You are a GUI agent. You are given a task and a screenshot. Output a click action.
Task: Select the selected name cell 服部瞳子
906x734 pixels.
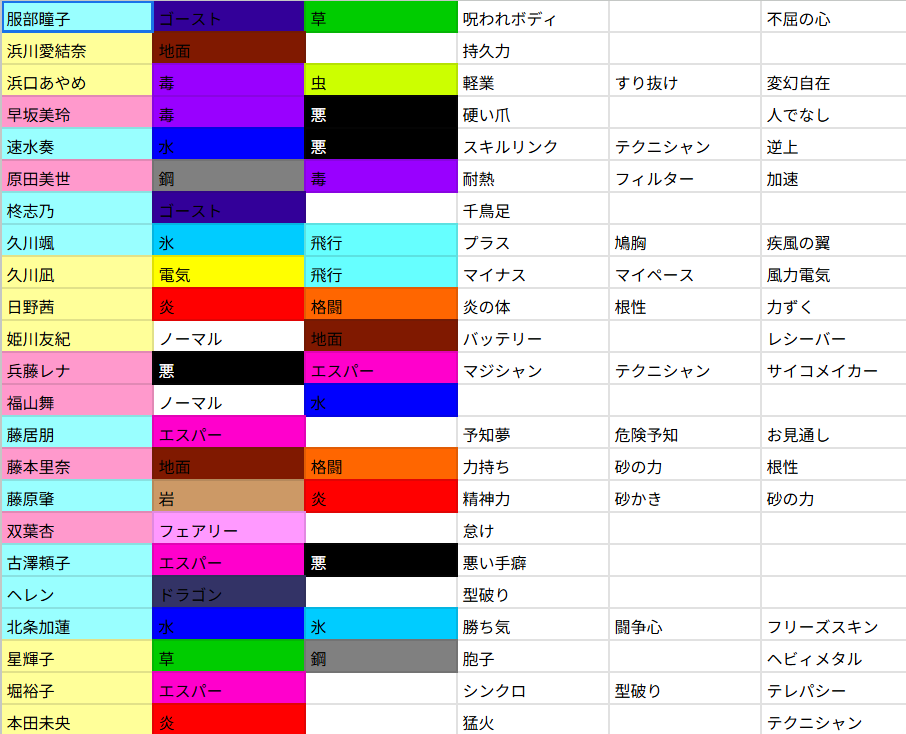point(76,18)
